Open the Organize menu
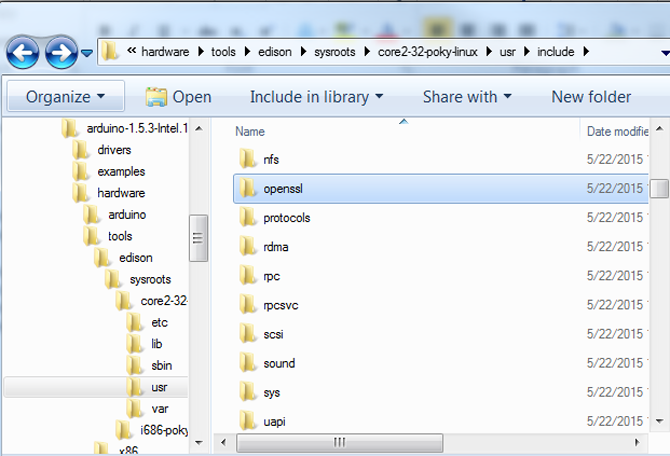The image size is (670, 456). [x=65, y=97]
